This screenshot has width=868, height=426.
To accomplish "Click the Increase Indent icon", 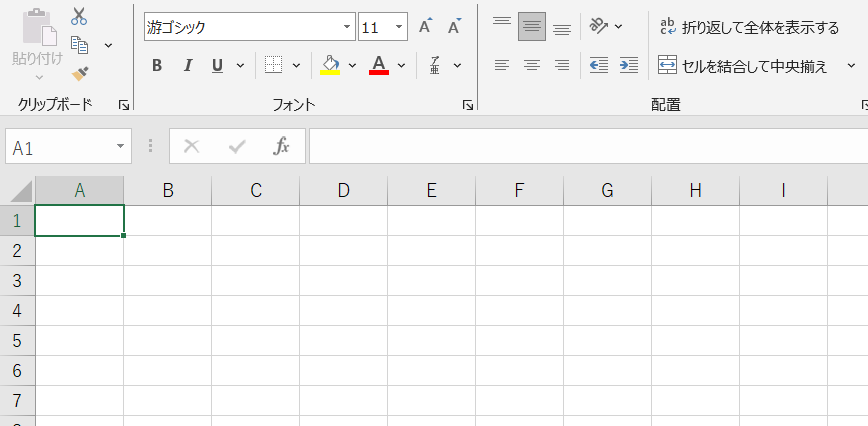I will (629, 66).
